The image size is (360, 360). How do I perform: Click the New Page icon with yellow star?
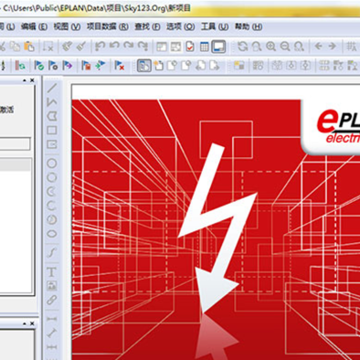point(158,65)
